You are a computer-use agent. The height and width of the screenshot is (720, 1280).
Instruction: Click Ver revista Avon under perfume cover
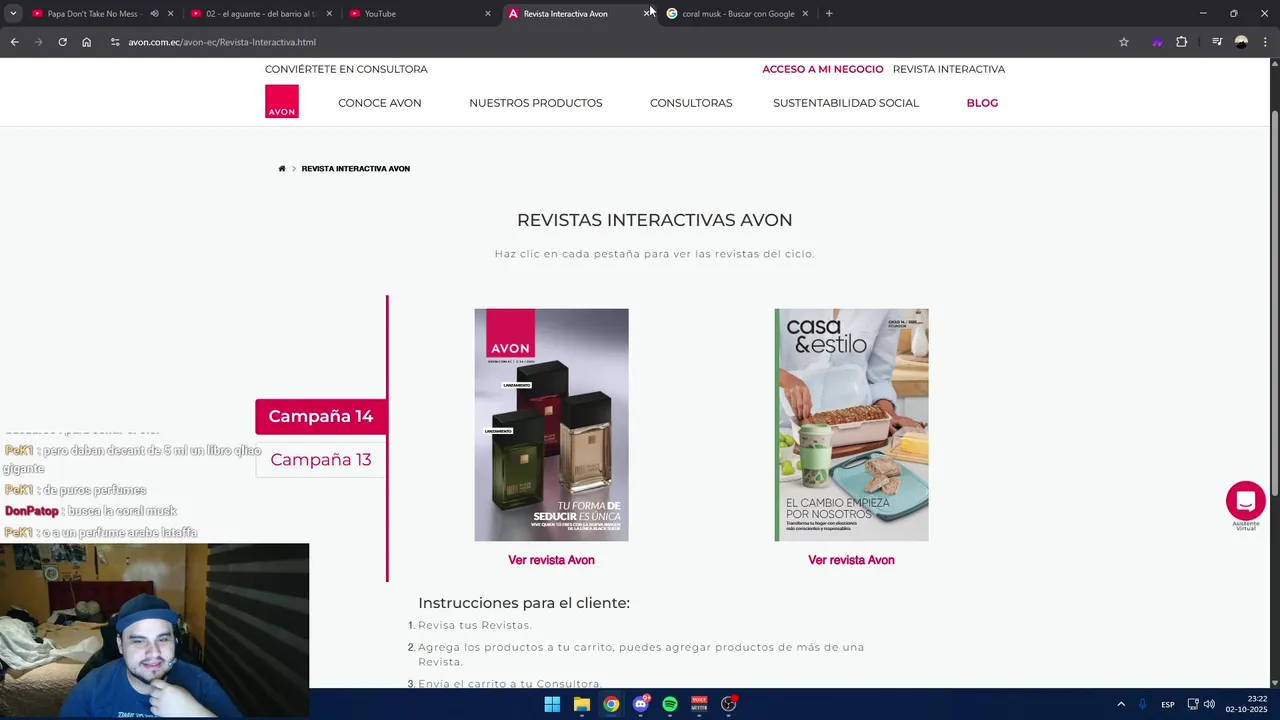point(551,560)
